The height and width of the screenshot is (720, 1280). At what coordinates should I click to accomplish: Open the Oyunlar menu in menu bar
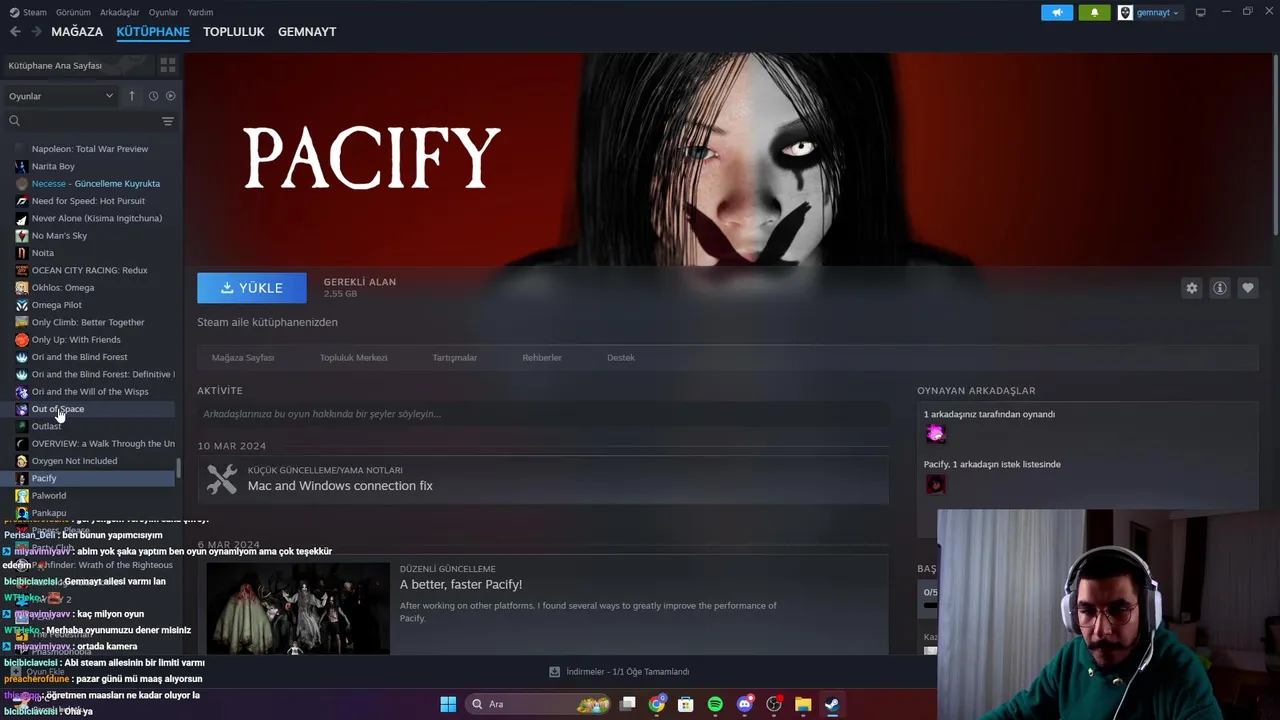pyautogui.click(x=163, y=12)
